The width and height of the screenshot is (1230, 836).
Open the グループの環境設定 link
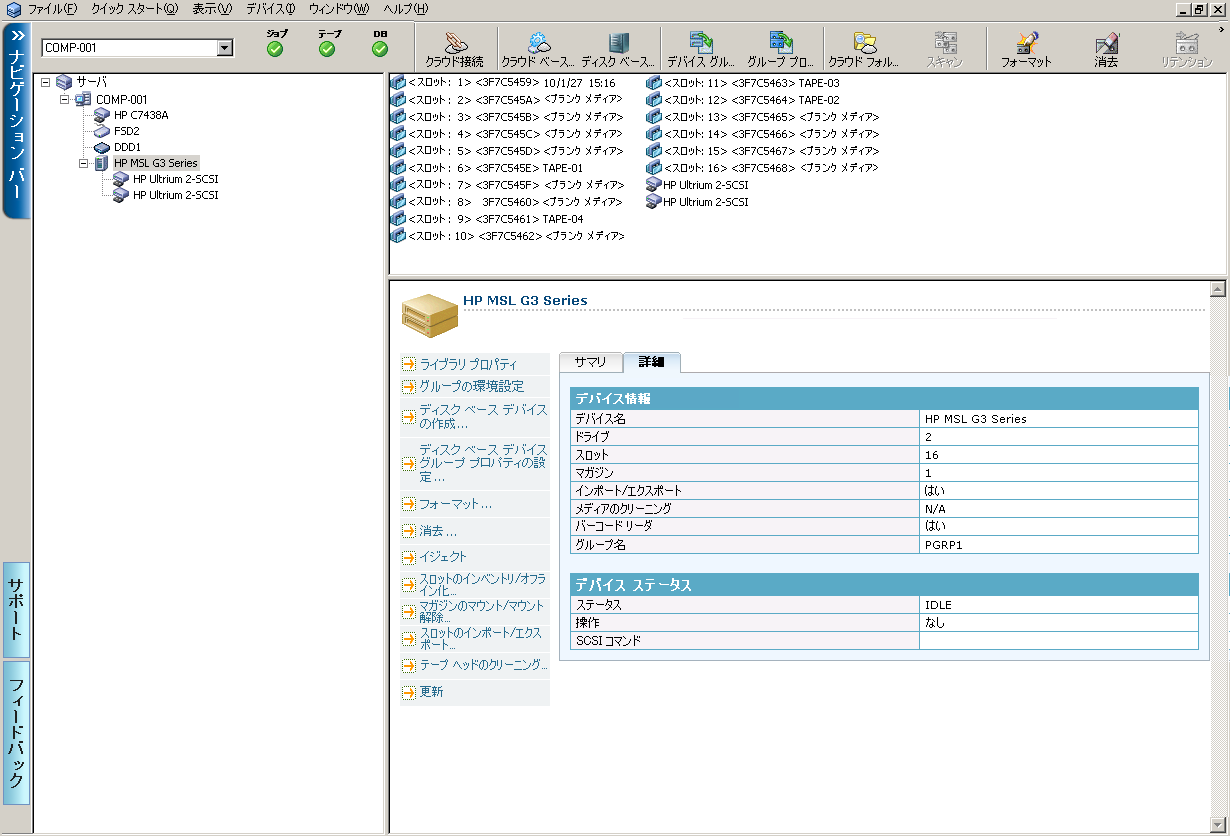[471, 386]
